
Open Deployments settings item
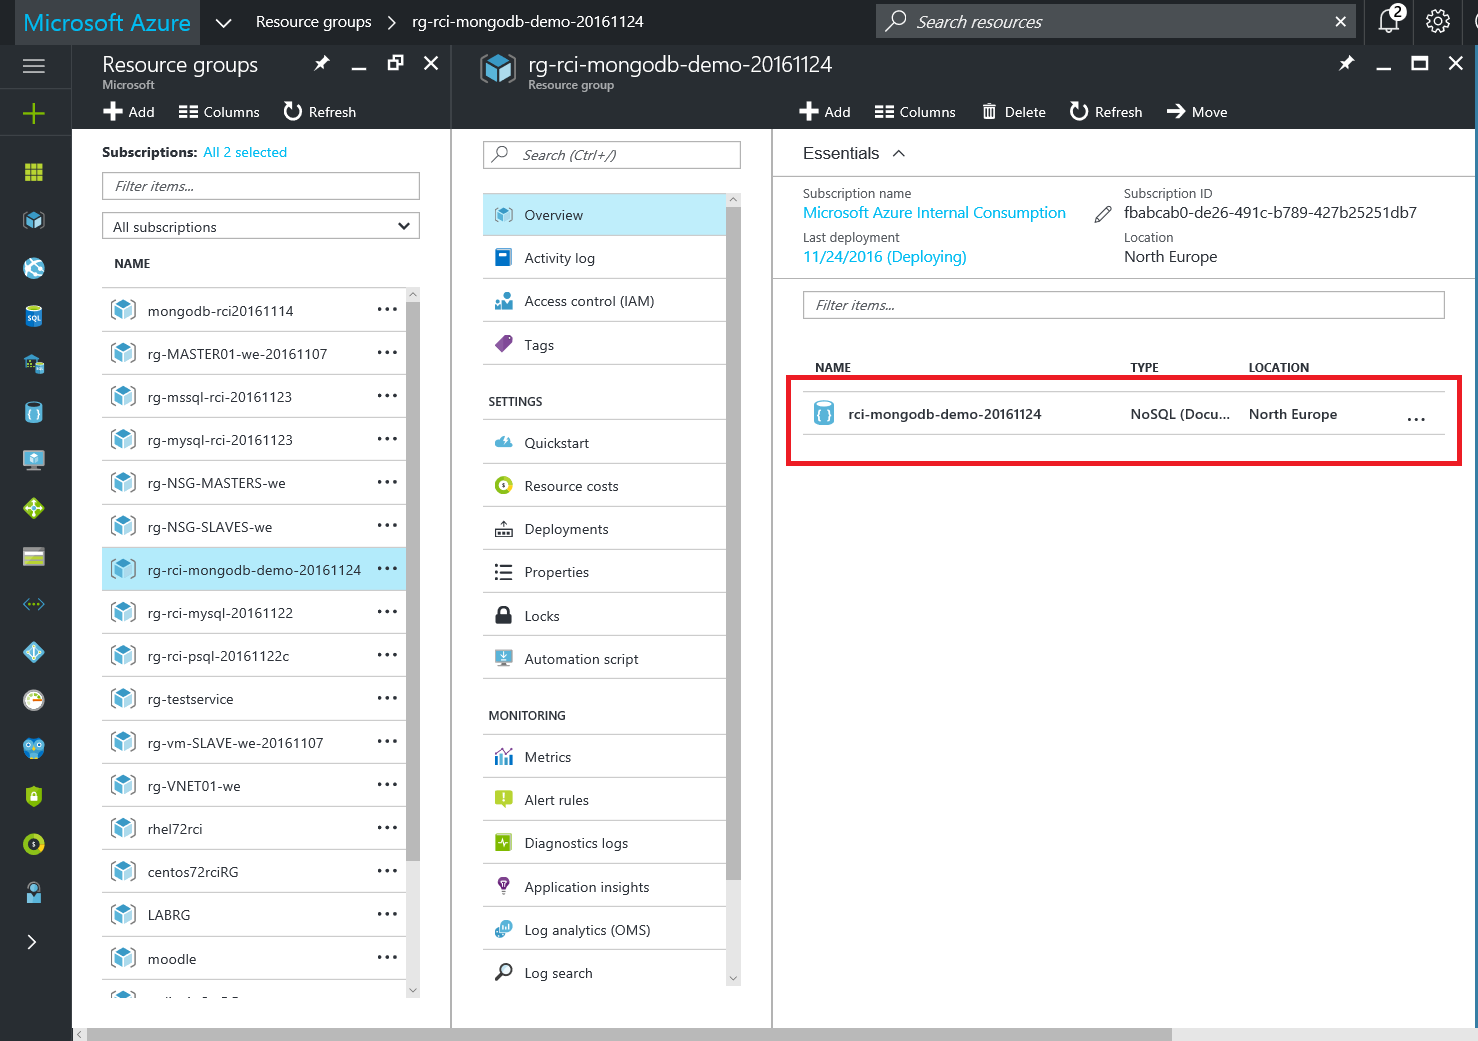tap(604, 529)
